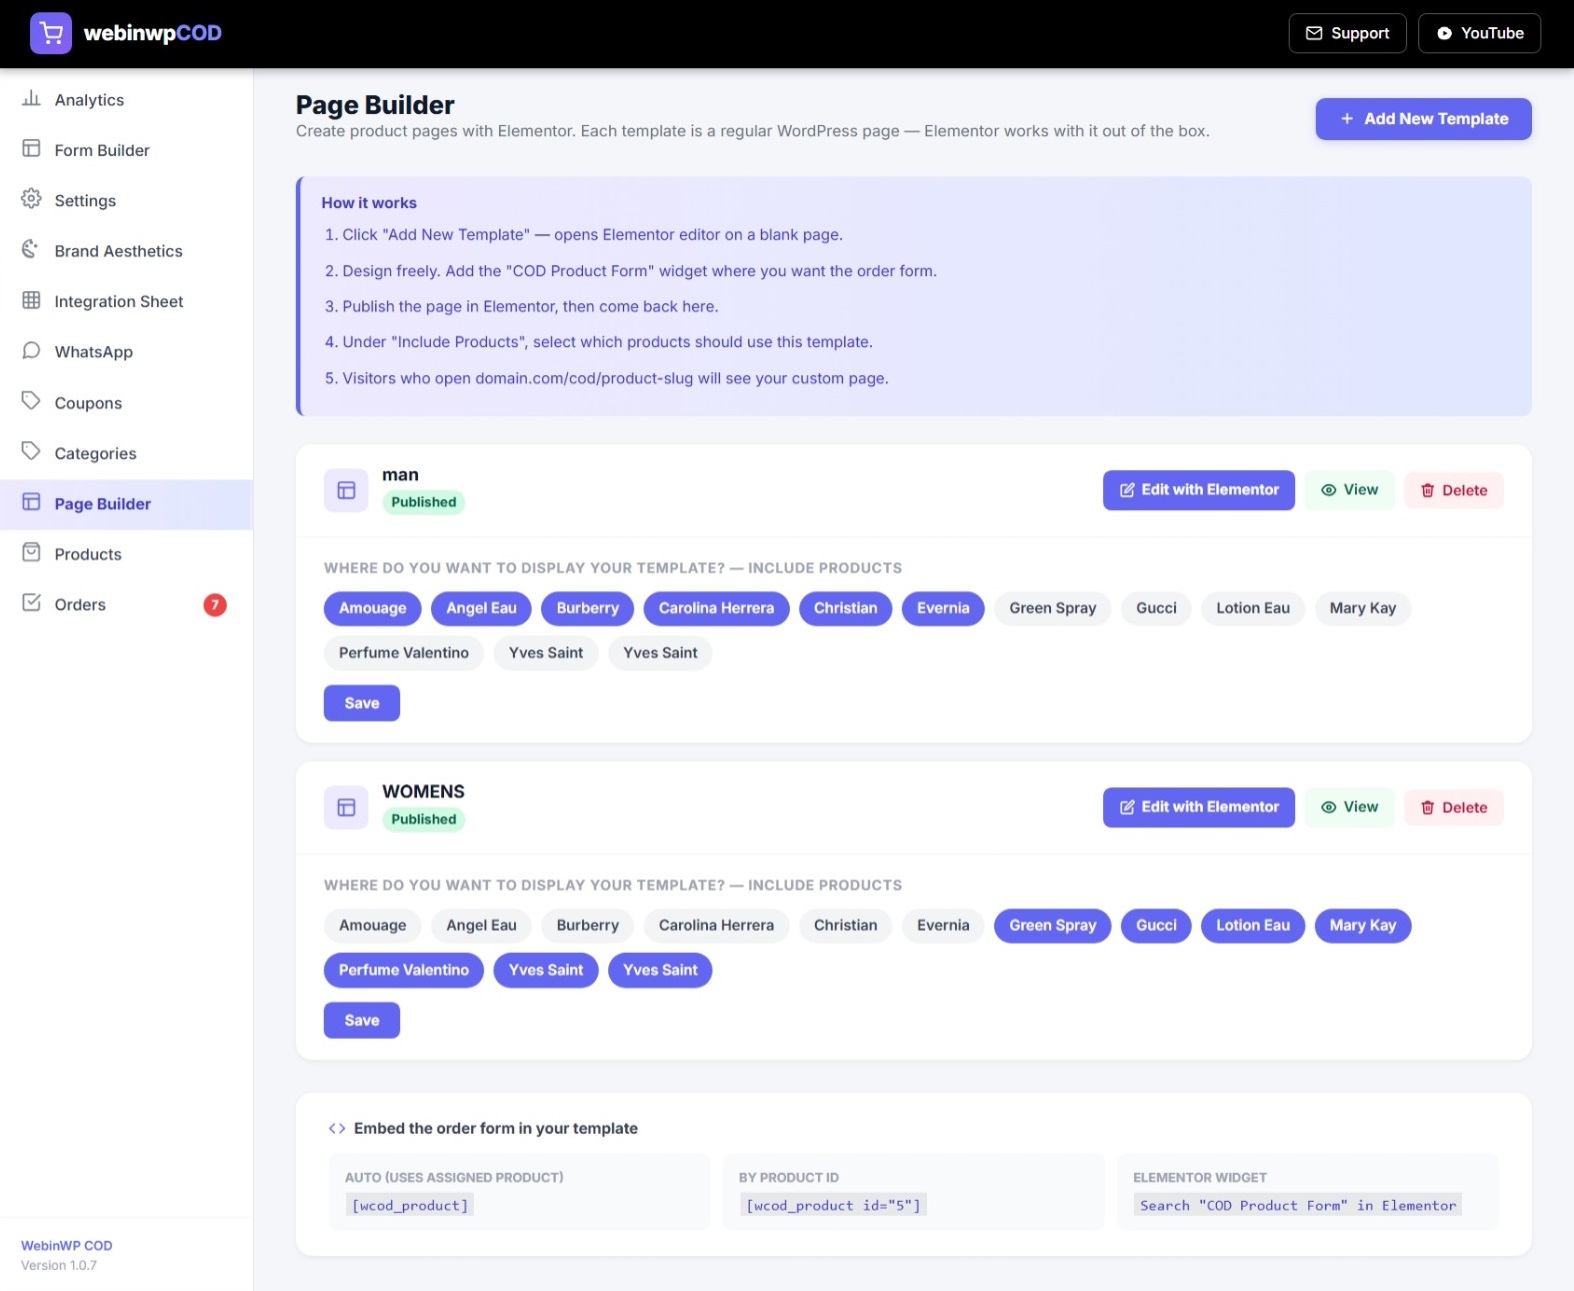Click the Support button

click(1347, 33)
